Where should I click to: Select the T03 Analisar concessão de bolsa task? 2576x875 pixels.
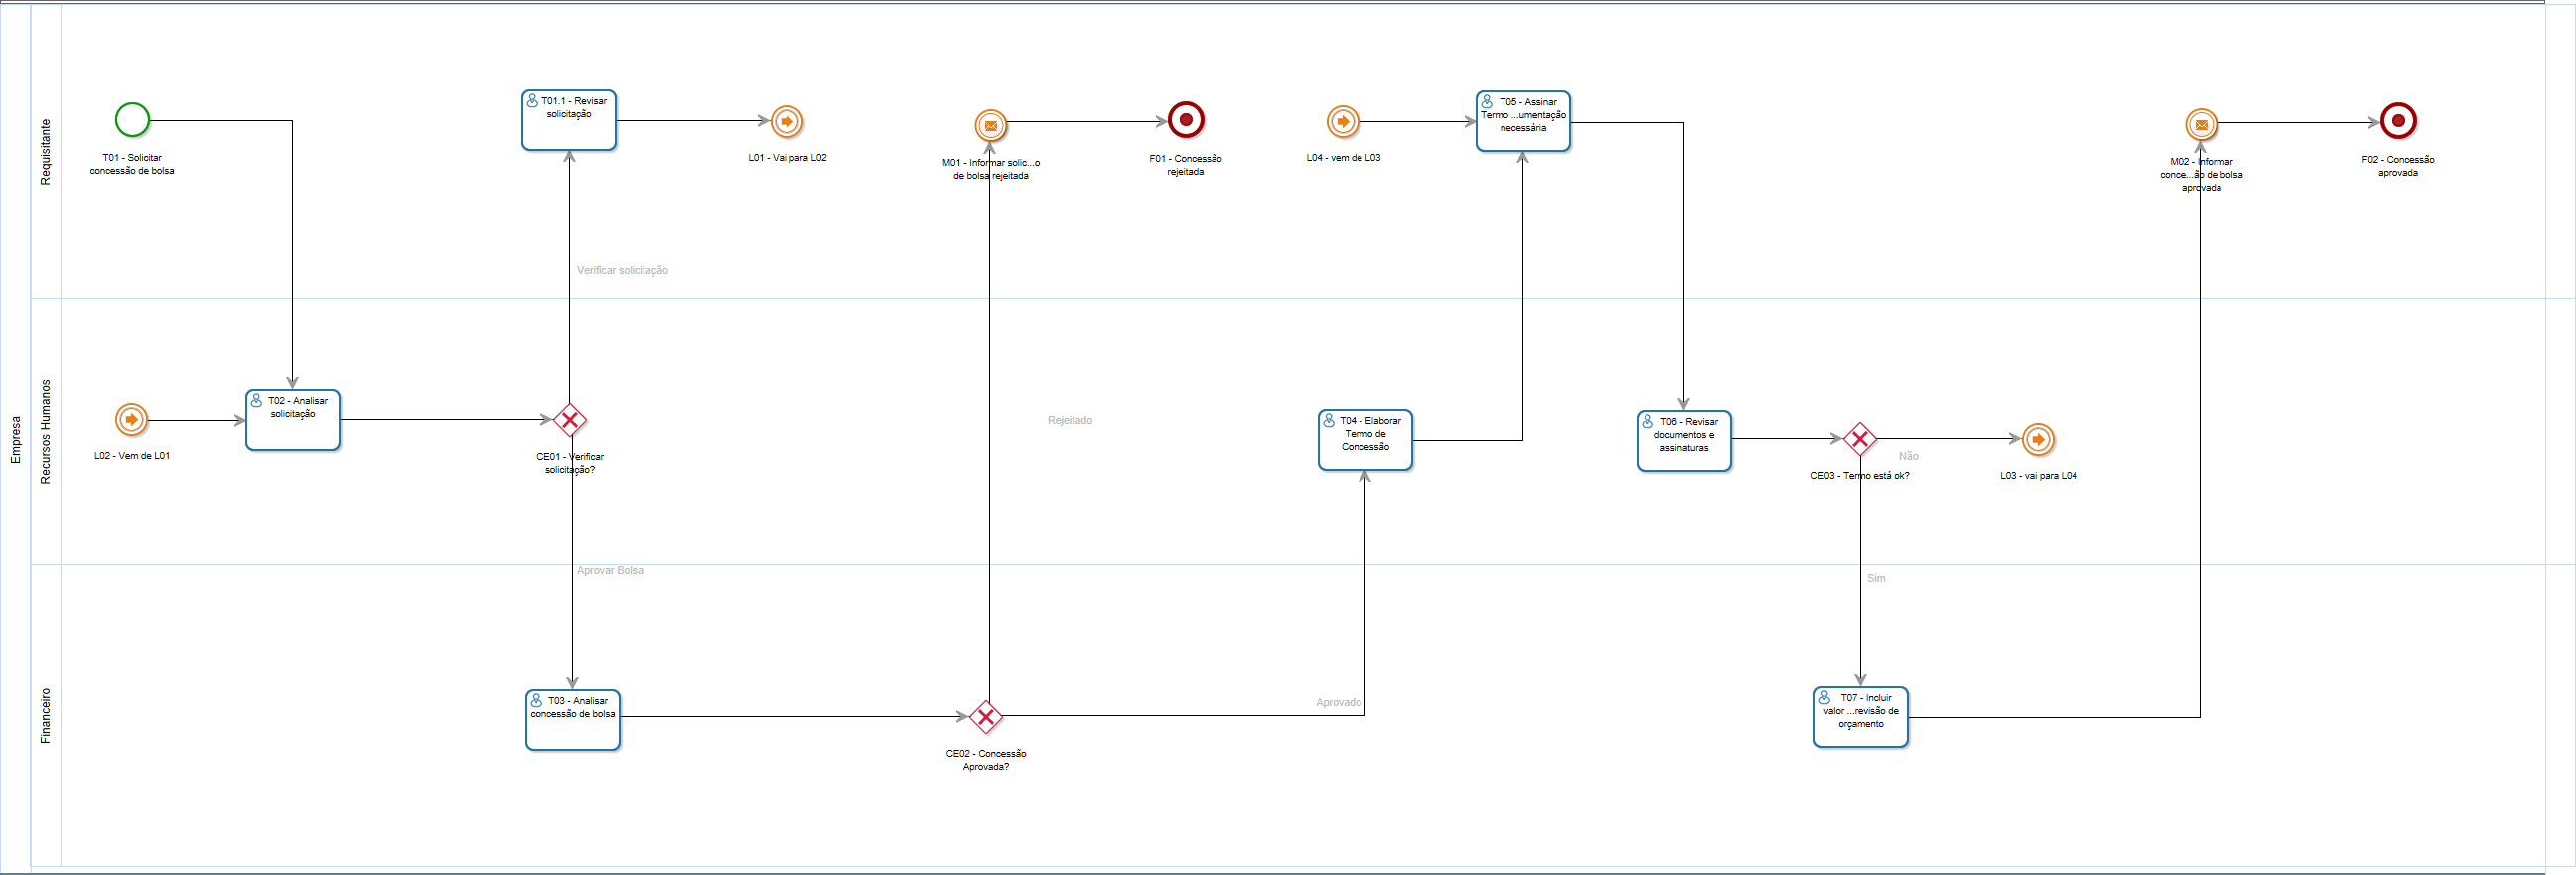[573, 720]
